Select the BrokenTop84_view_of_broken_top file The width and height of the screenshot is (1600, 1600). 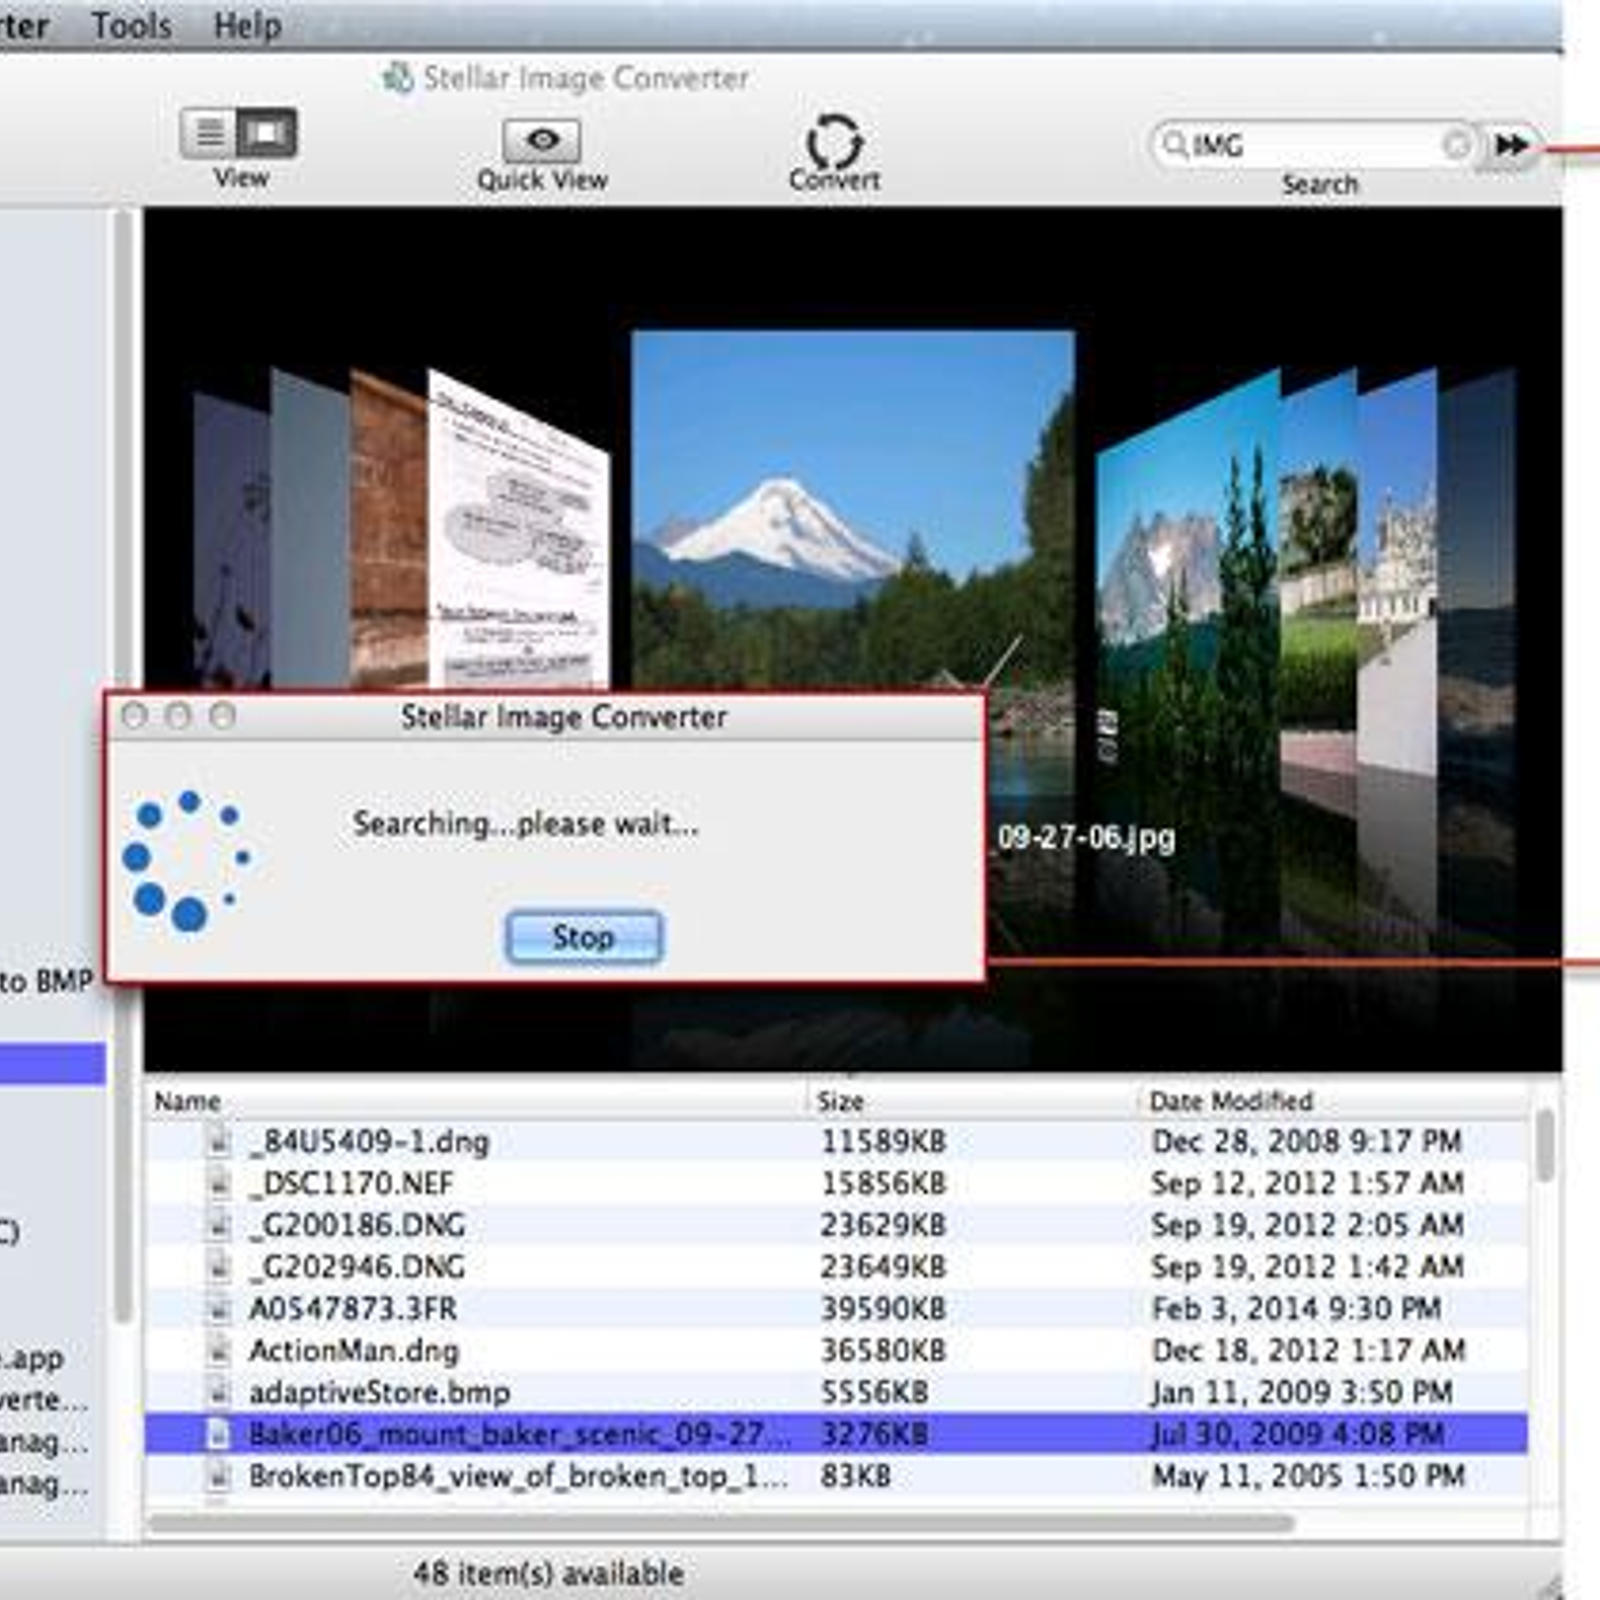pos(837,1476)
